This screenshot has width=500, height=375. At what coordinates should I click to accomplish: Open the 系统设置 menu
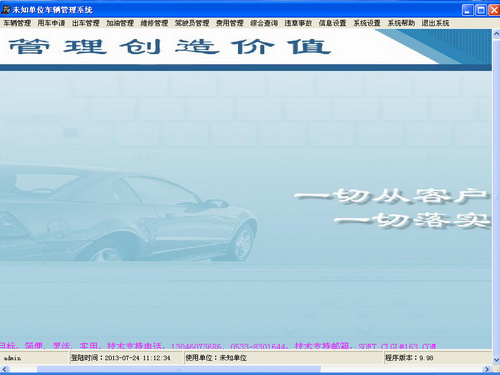click(x=367, y=23)
